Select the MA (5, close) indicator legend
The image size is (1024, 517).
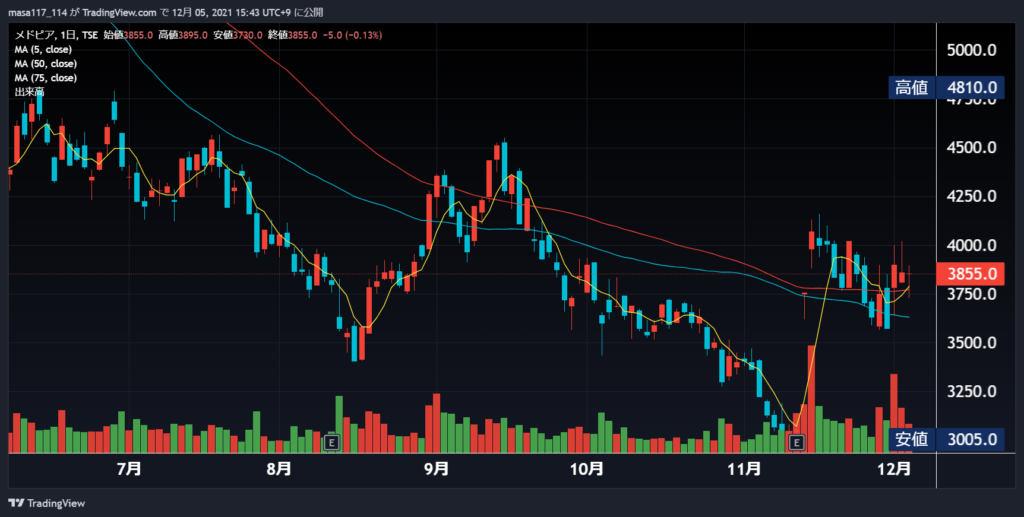click(43, 50)
